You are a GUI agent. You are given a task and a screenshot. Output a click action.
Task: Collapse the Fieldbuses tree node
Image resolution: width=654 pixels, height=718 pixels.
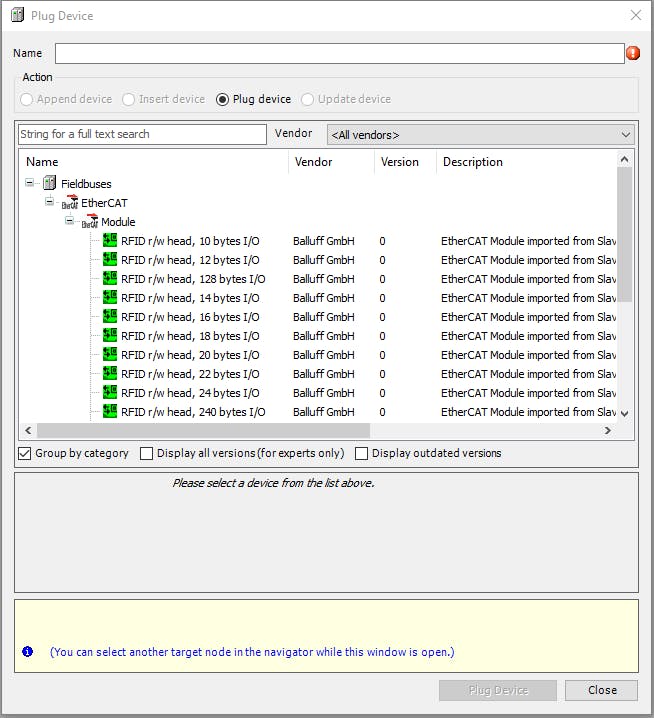pos(29,183)
